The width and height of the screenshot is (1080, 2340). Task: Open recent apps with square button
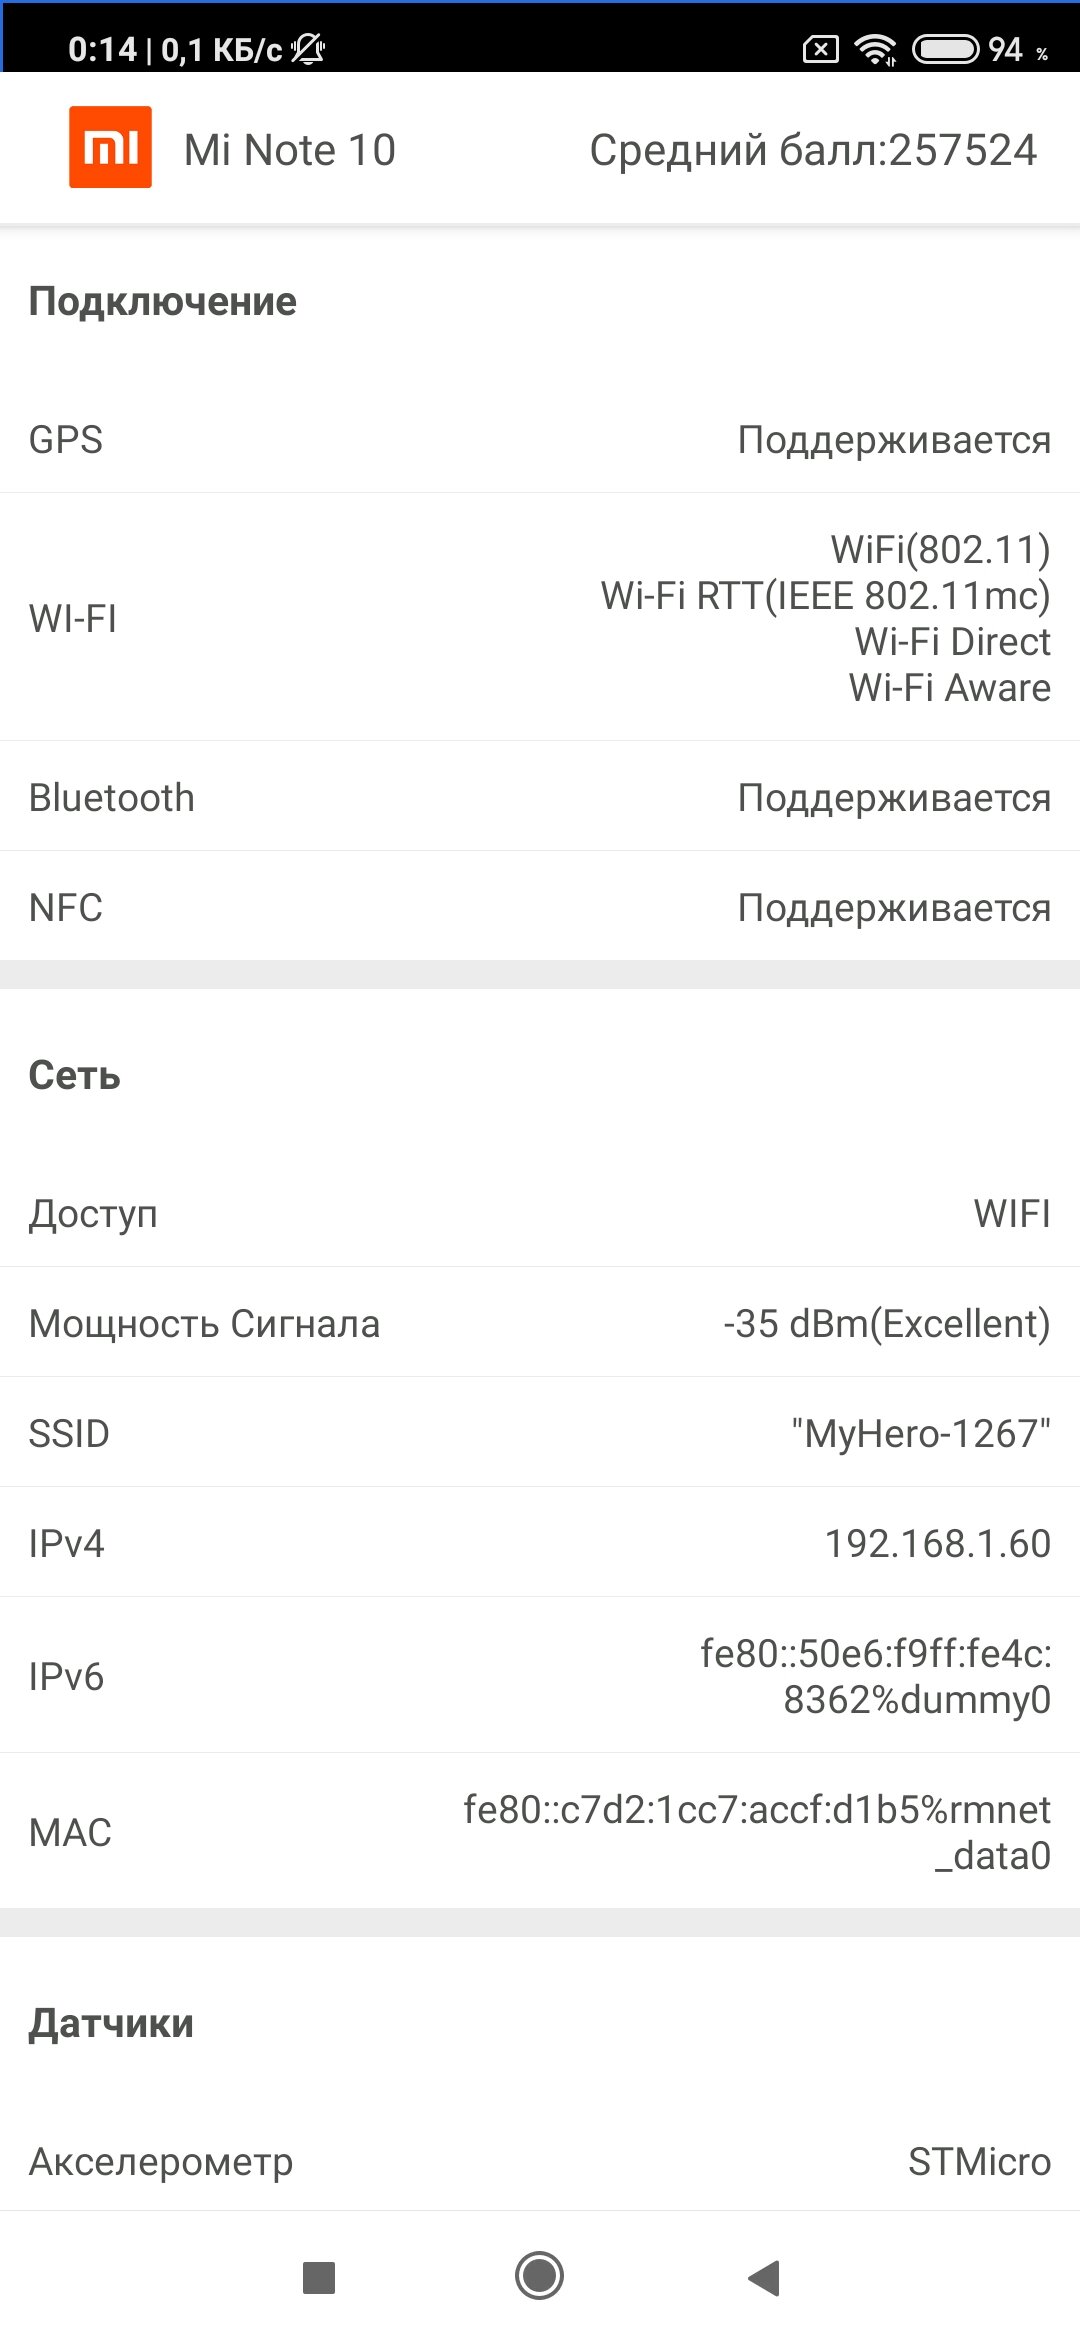pos(318,2277)
